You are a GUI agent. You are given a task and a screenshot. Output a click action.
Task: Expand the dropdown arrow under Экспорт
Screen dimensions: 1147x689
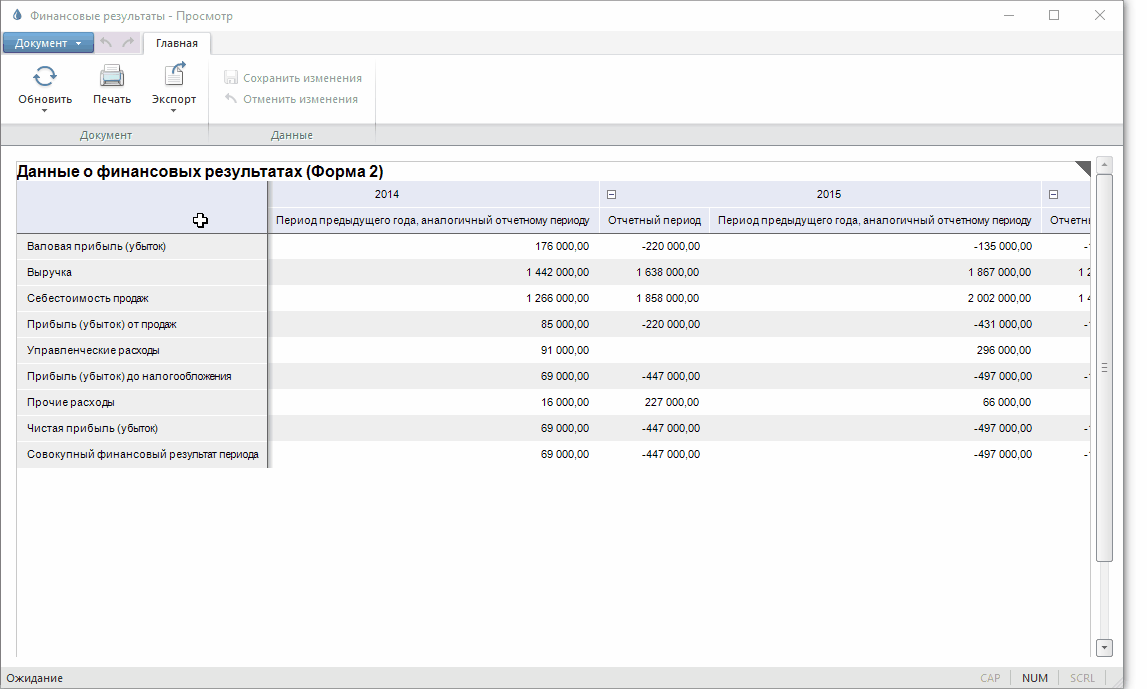coord(174,111)
